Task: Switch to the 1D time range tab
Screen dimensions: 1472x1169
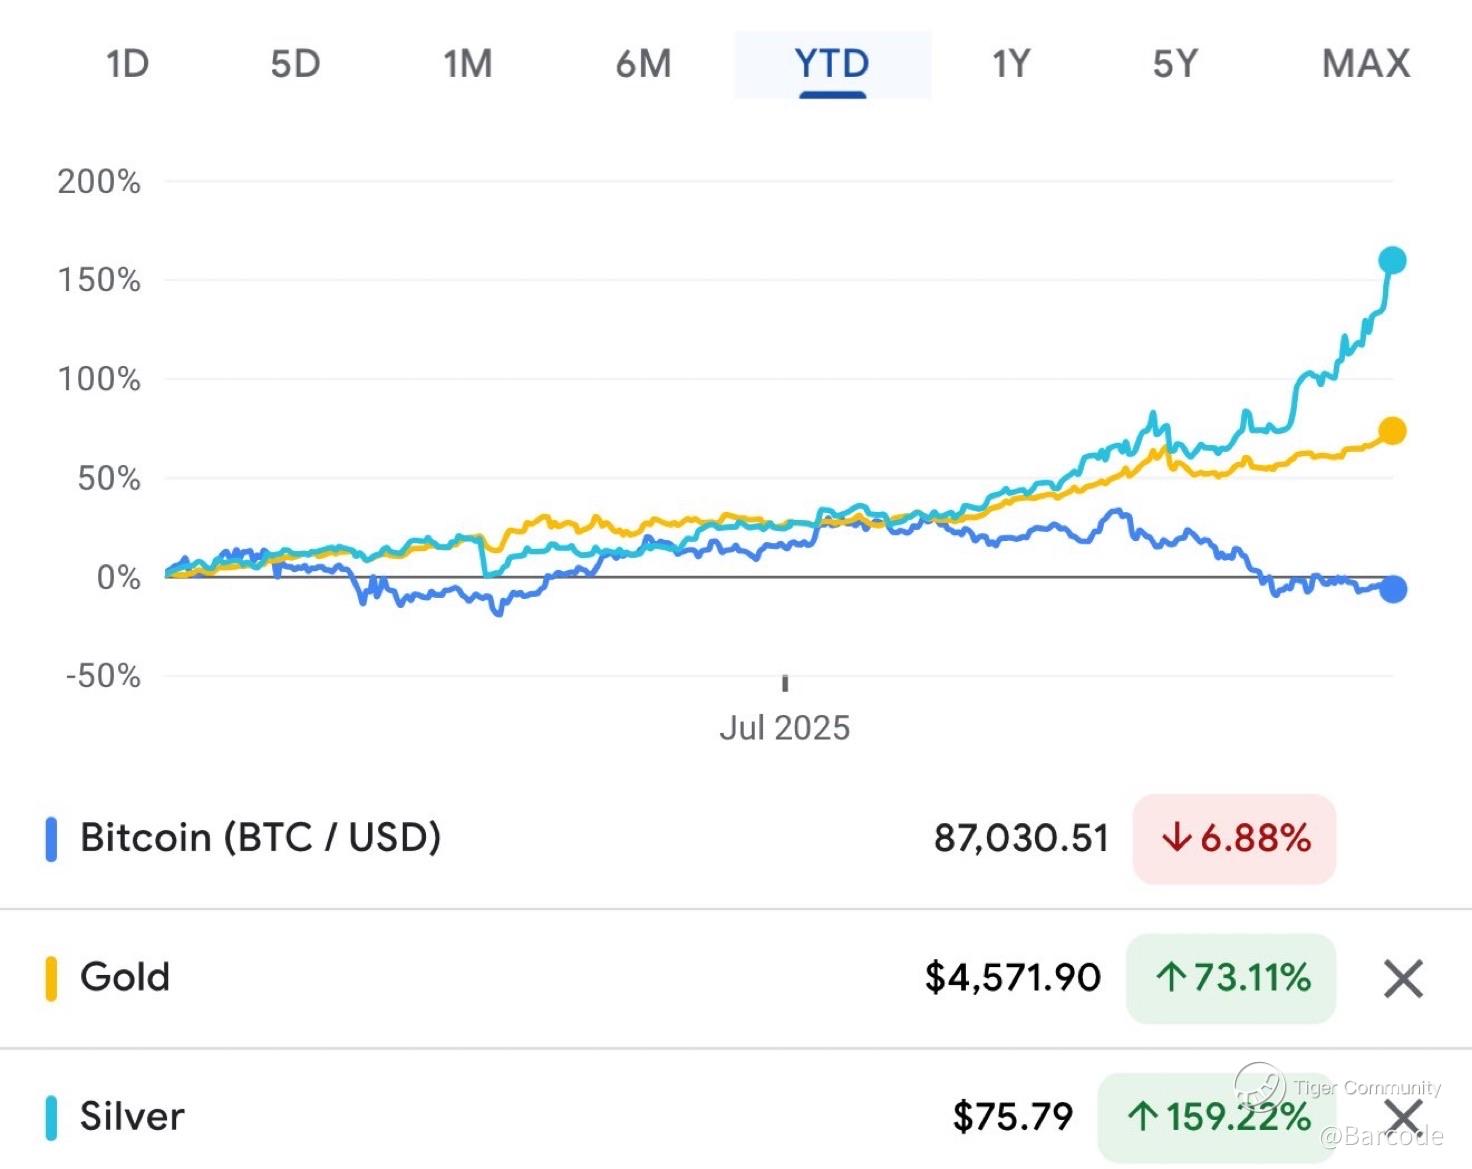Action: 128,65
